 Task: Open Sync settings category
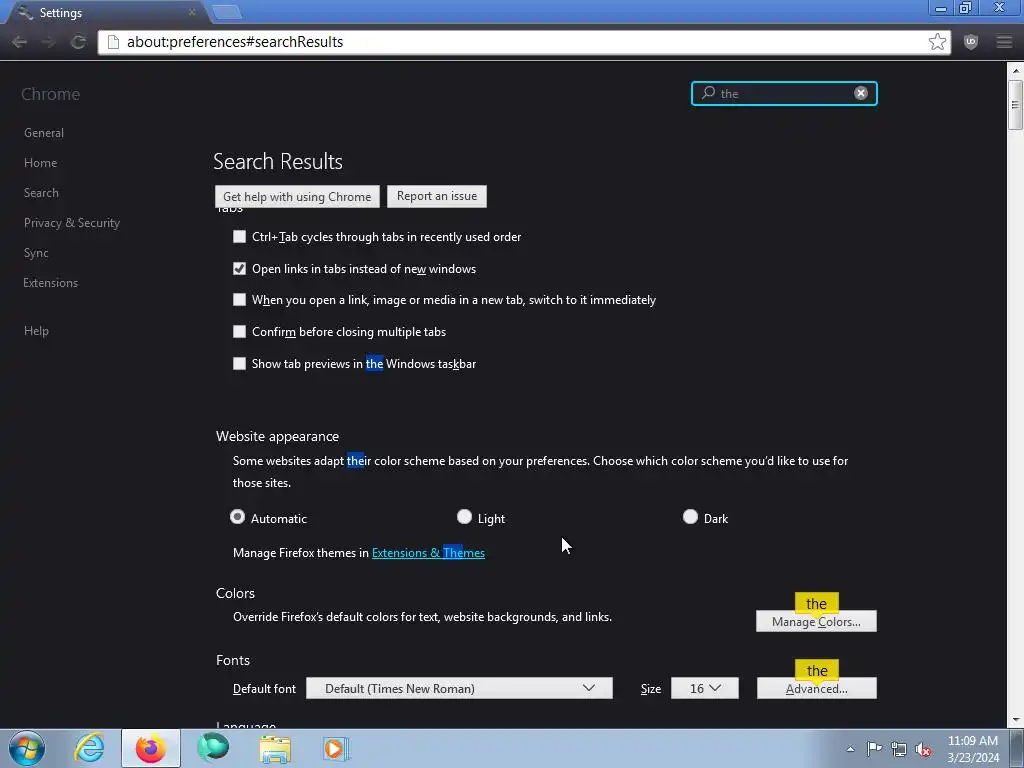pyautogui.click(x=36, y=253)
